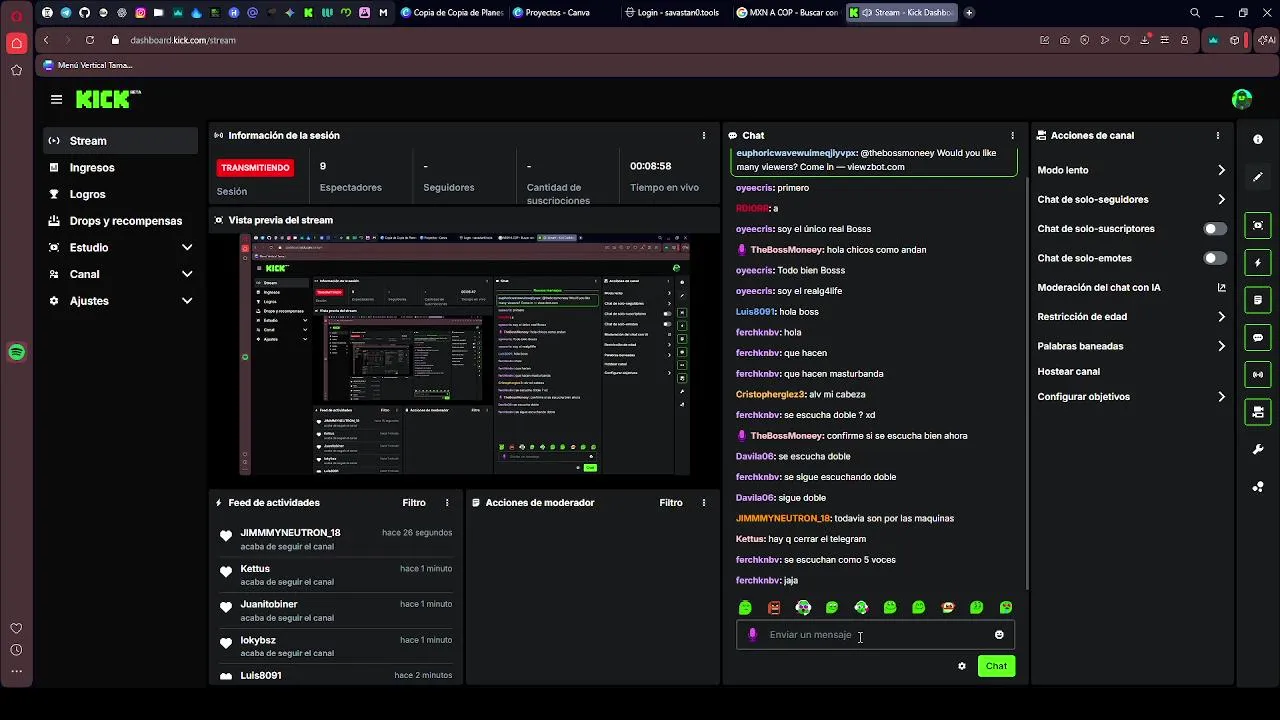Viewport: 1280px width, 720px height.
Task: Click the three-dots cluster icon in the right toolbar
Action: tap(1258, 487)
